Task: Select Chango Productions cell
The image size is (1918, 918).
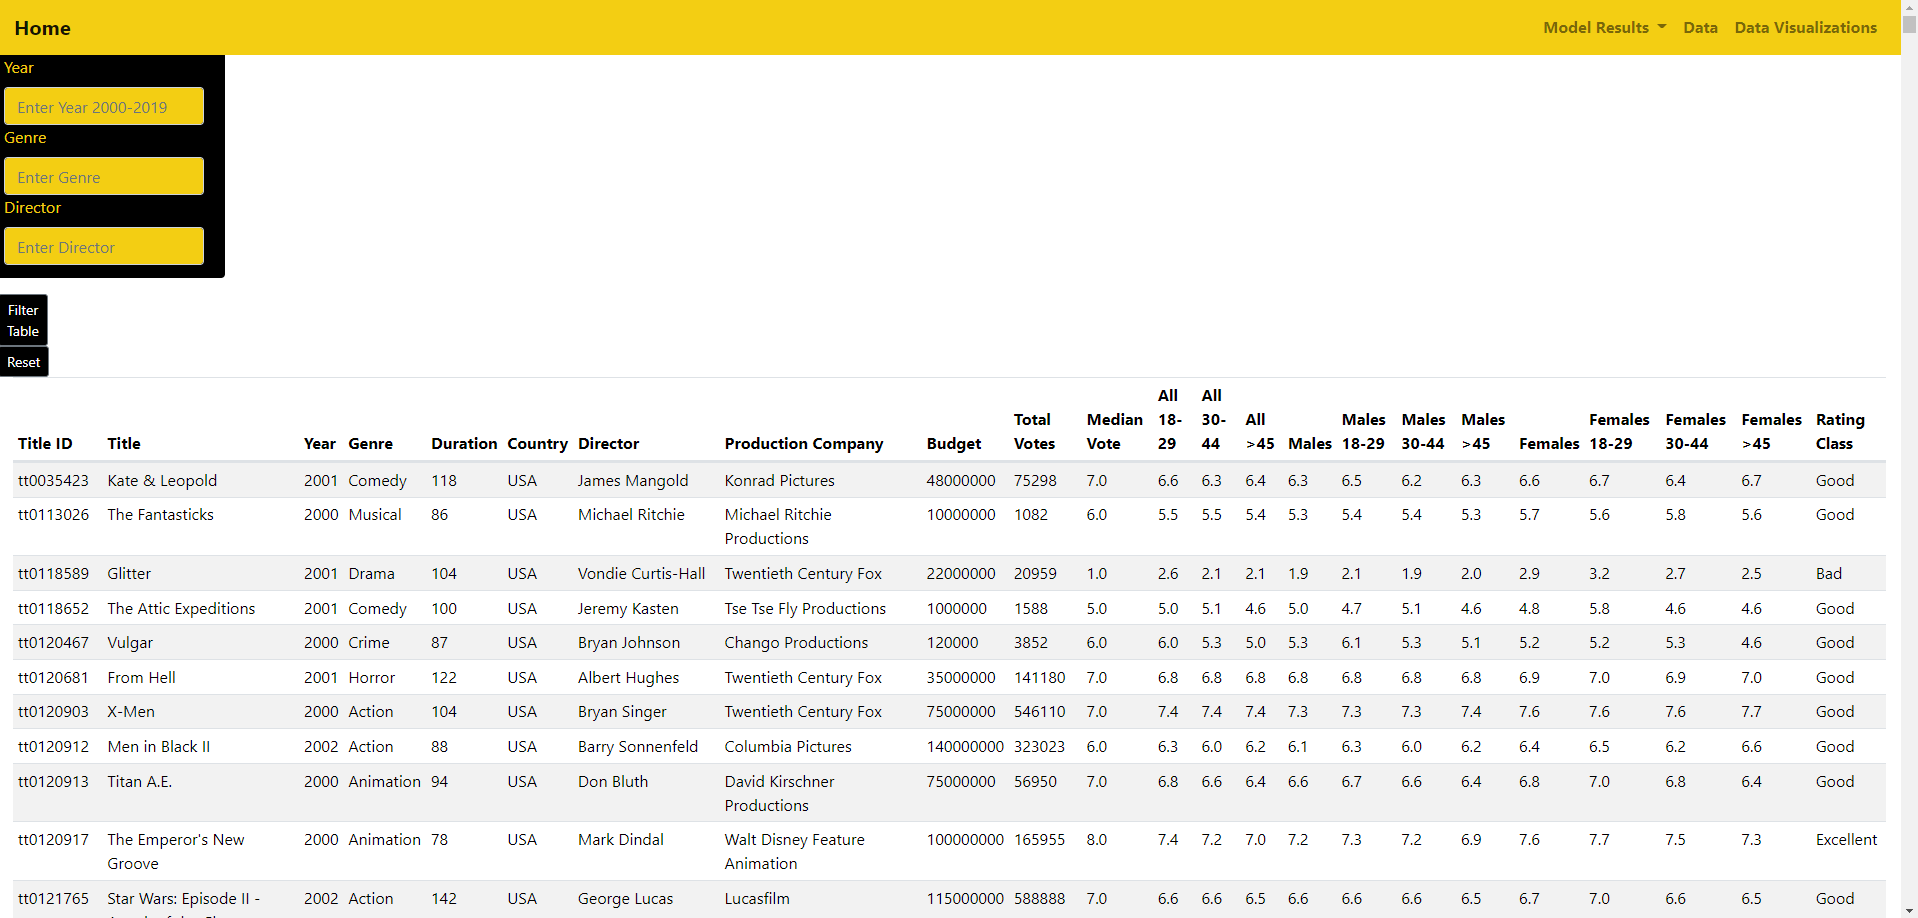Action: 796,642
